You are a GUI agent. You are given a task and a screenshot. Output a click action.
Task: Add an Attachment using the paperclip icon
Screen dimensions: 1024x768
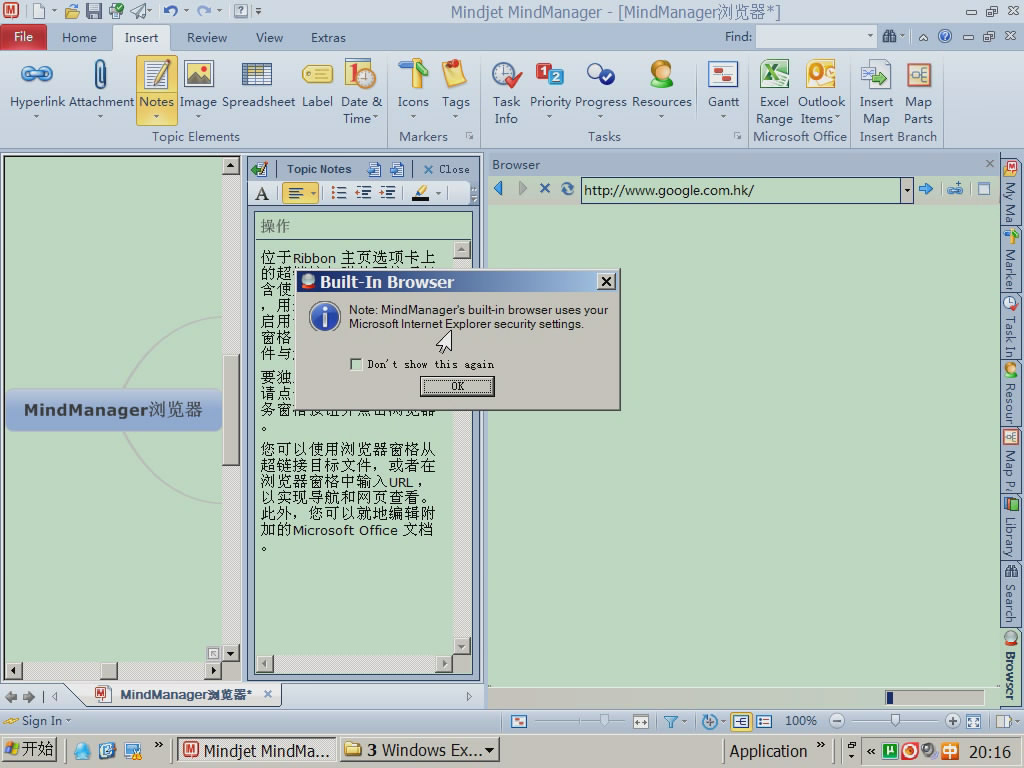tap(101, 83)
